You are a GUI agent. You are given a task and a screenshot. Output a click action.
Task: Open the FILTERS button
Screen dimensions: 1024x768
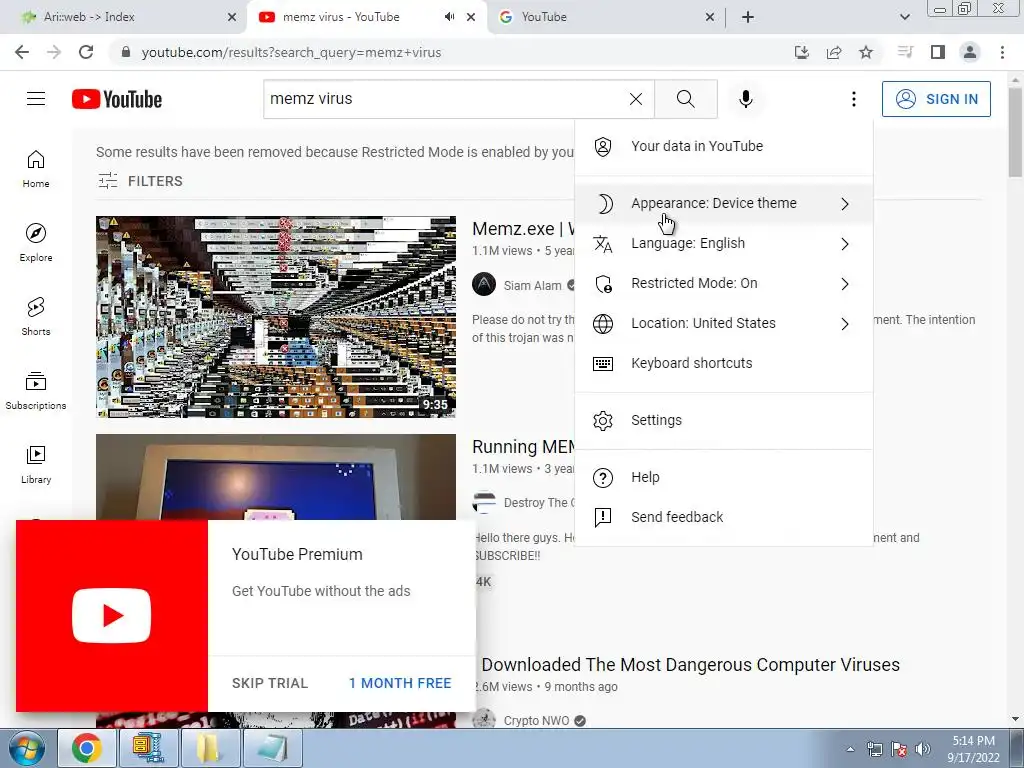140,181
